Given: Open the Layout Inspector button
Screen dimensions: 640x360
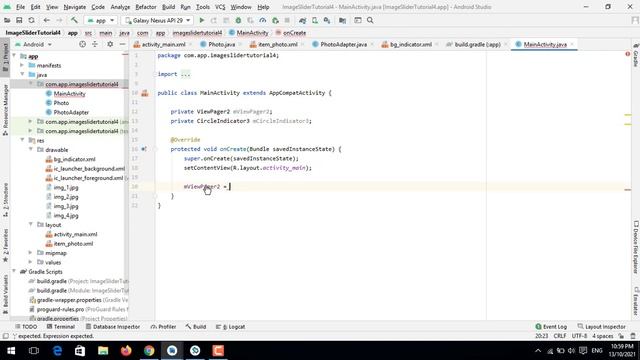Looking at the screenshot, I should [602, 327].
